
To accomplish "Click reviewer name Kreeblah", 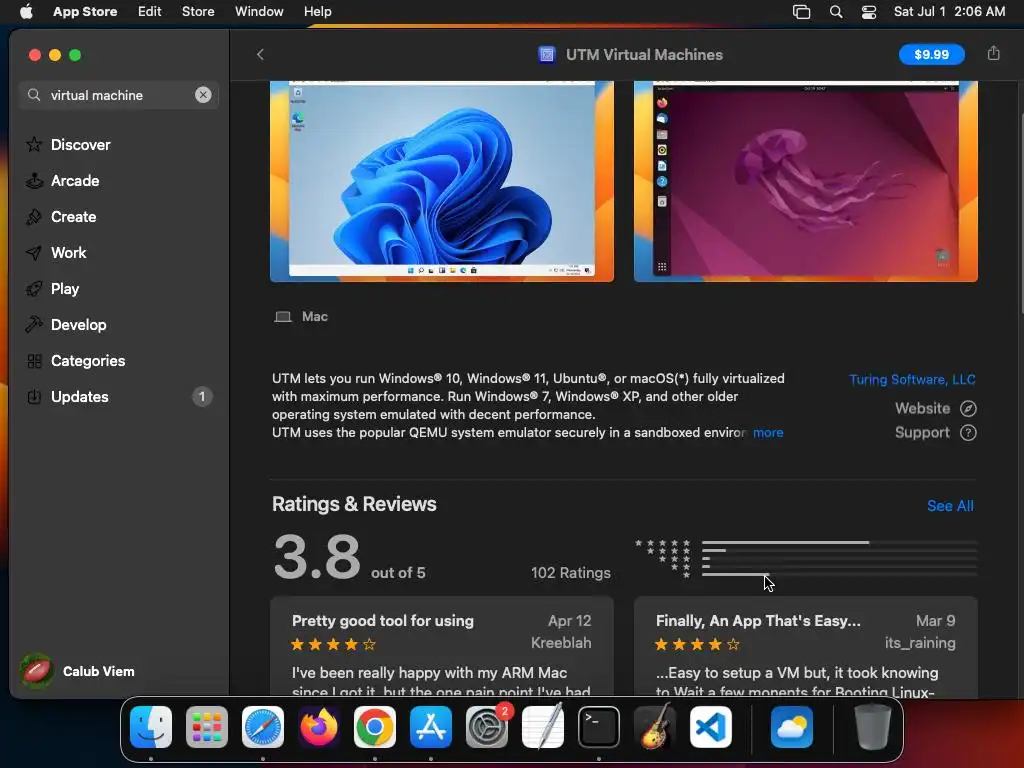I will [561, 643].
